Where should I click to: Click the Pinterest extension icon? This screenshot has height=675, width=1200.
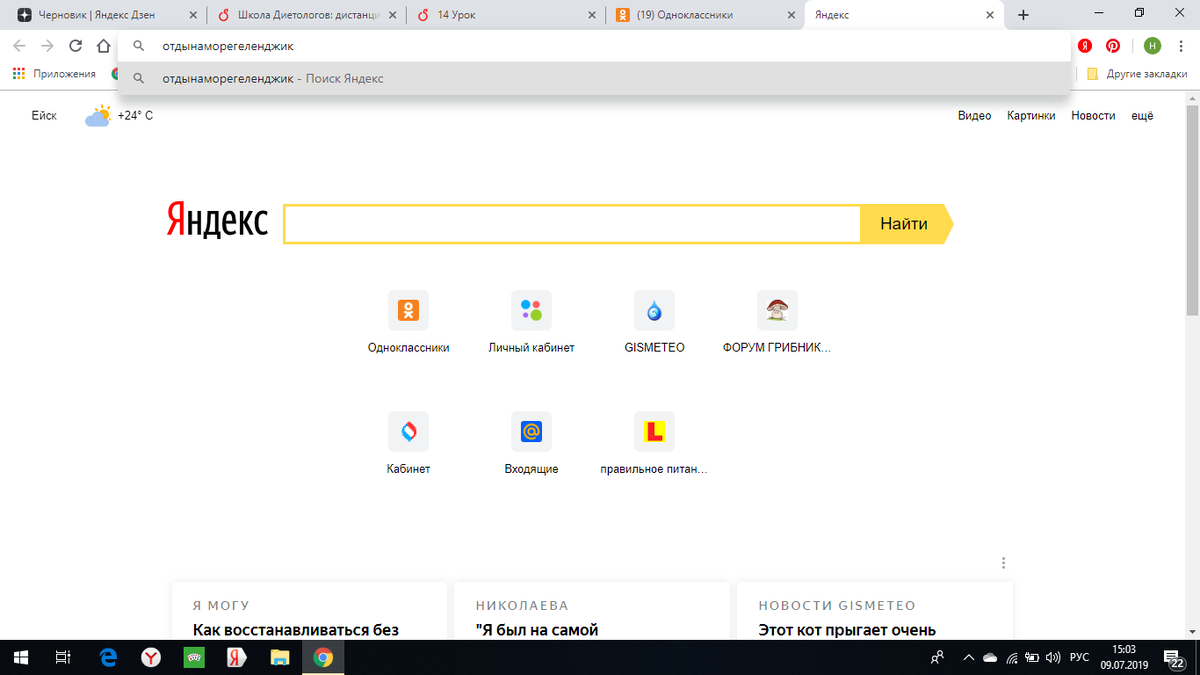tap(1112, 46)
